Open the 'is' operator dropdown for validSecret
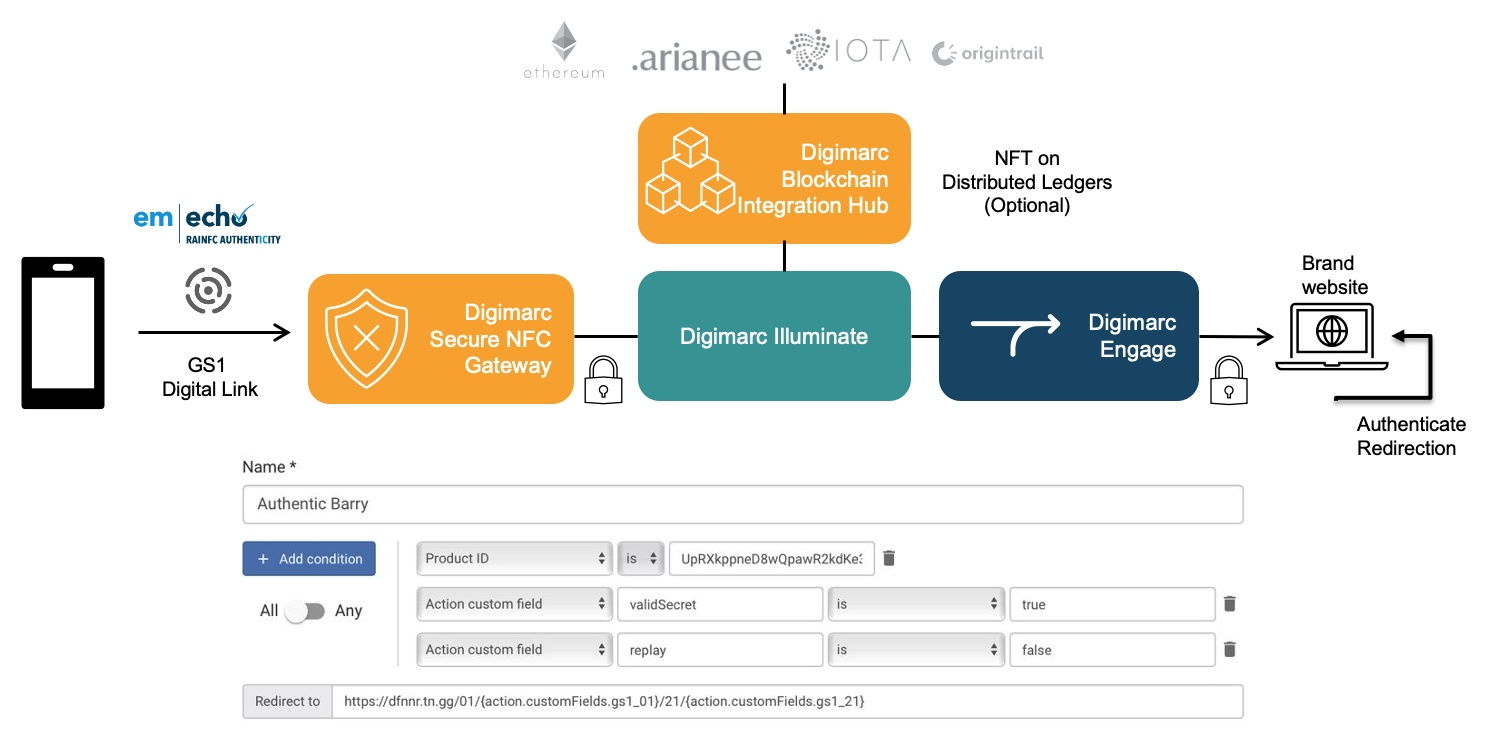 click(916, 604)
